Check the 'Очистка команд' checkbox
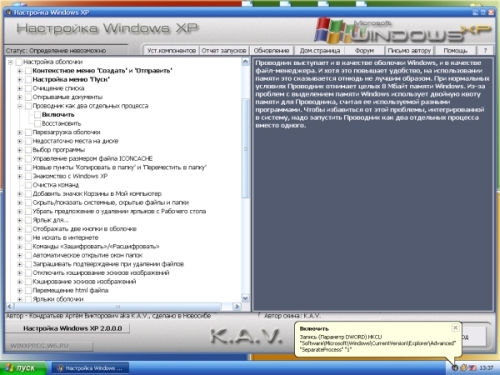 28,185
